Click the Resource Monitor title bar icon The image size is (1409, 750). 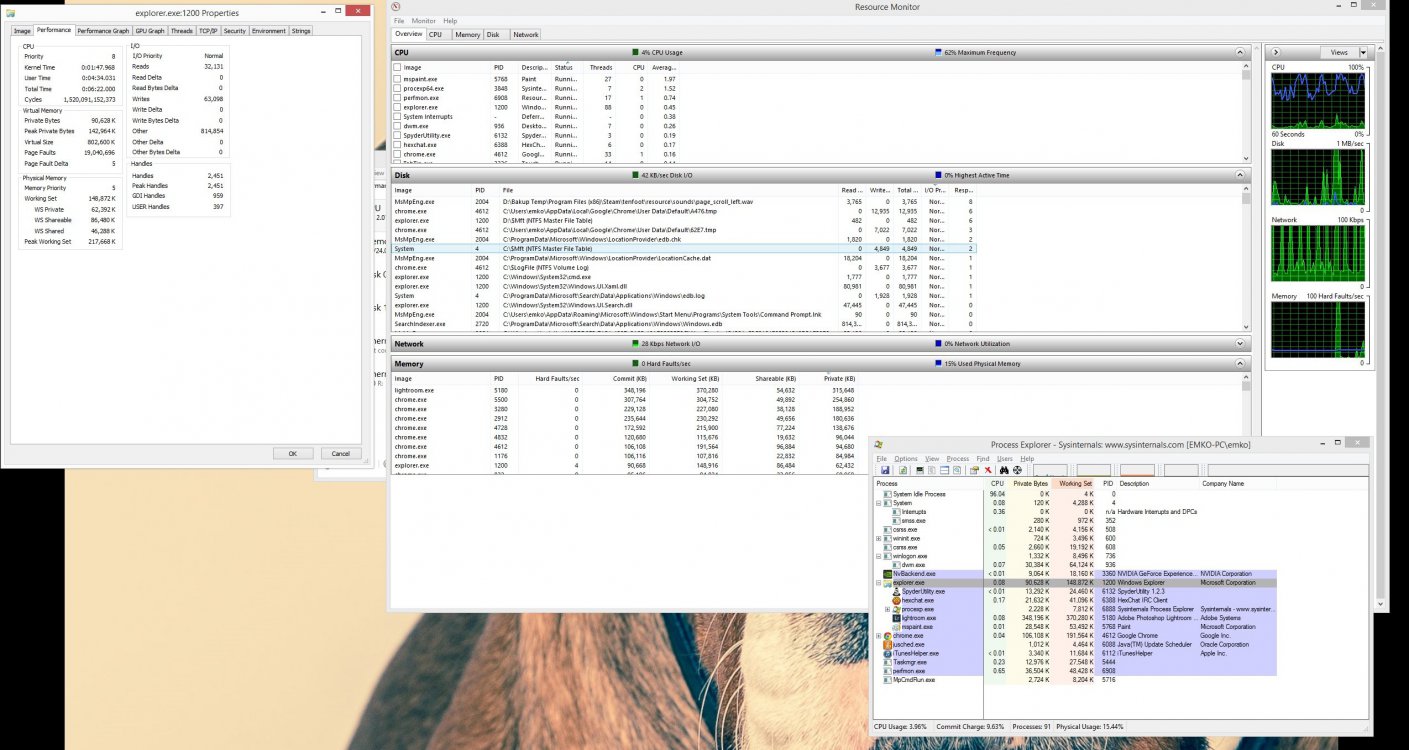click(x=397, y=7)
